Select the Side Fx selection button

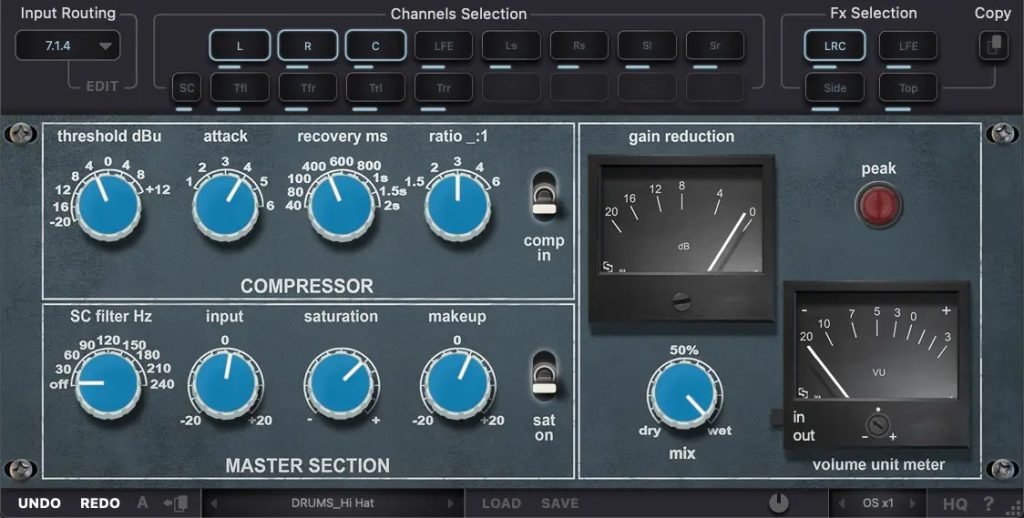point(835,88)
